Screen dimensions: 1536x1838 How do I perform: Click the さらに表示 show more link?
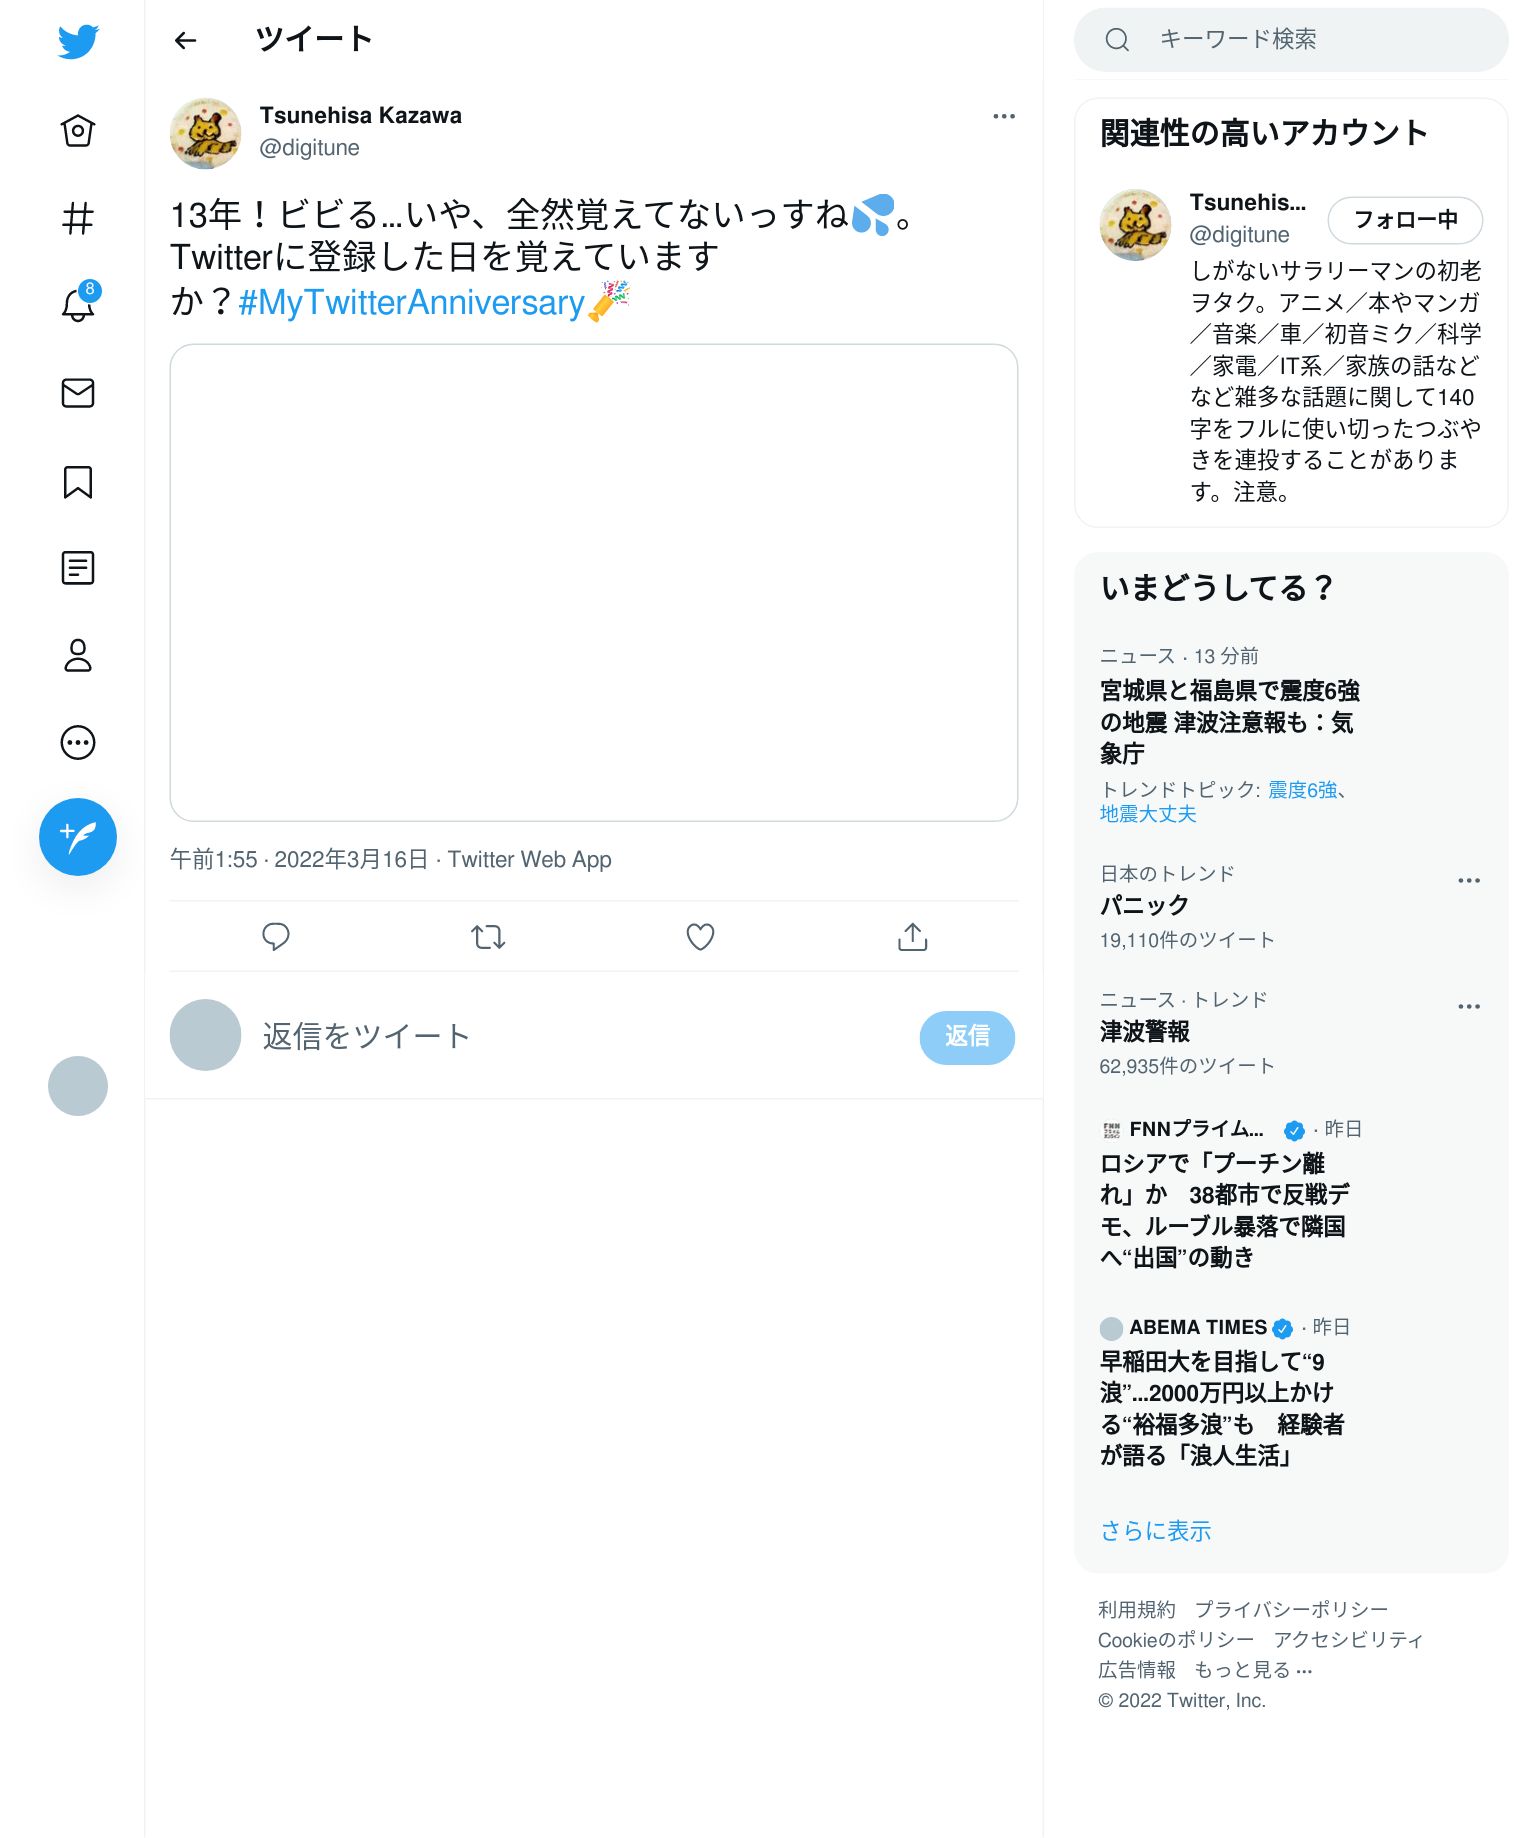(1155, 1531)
